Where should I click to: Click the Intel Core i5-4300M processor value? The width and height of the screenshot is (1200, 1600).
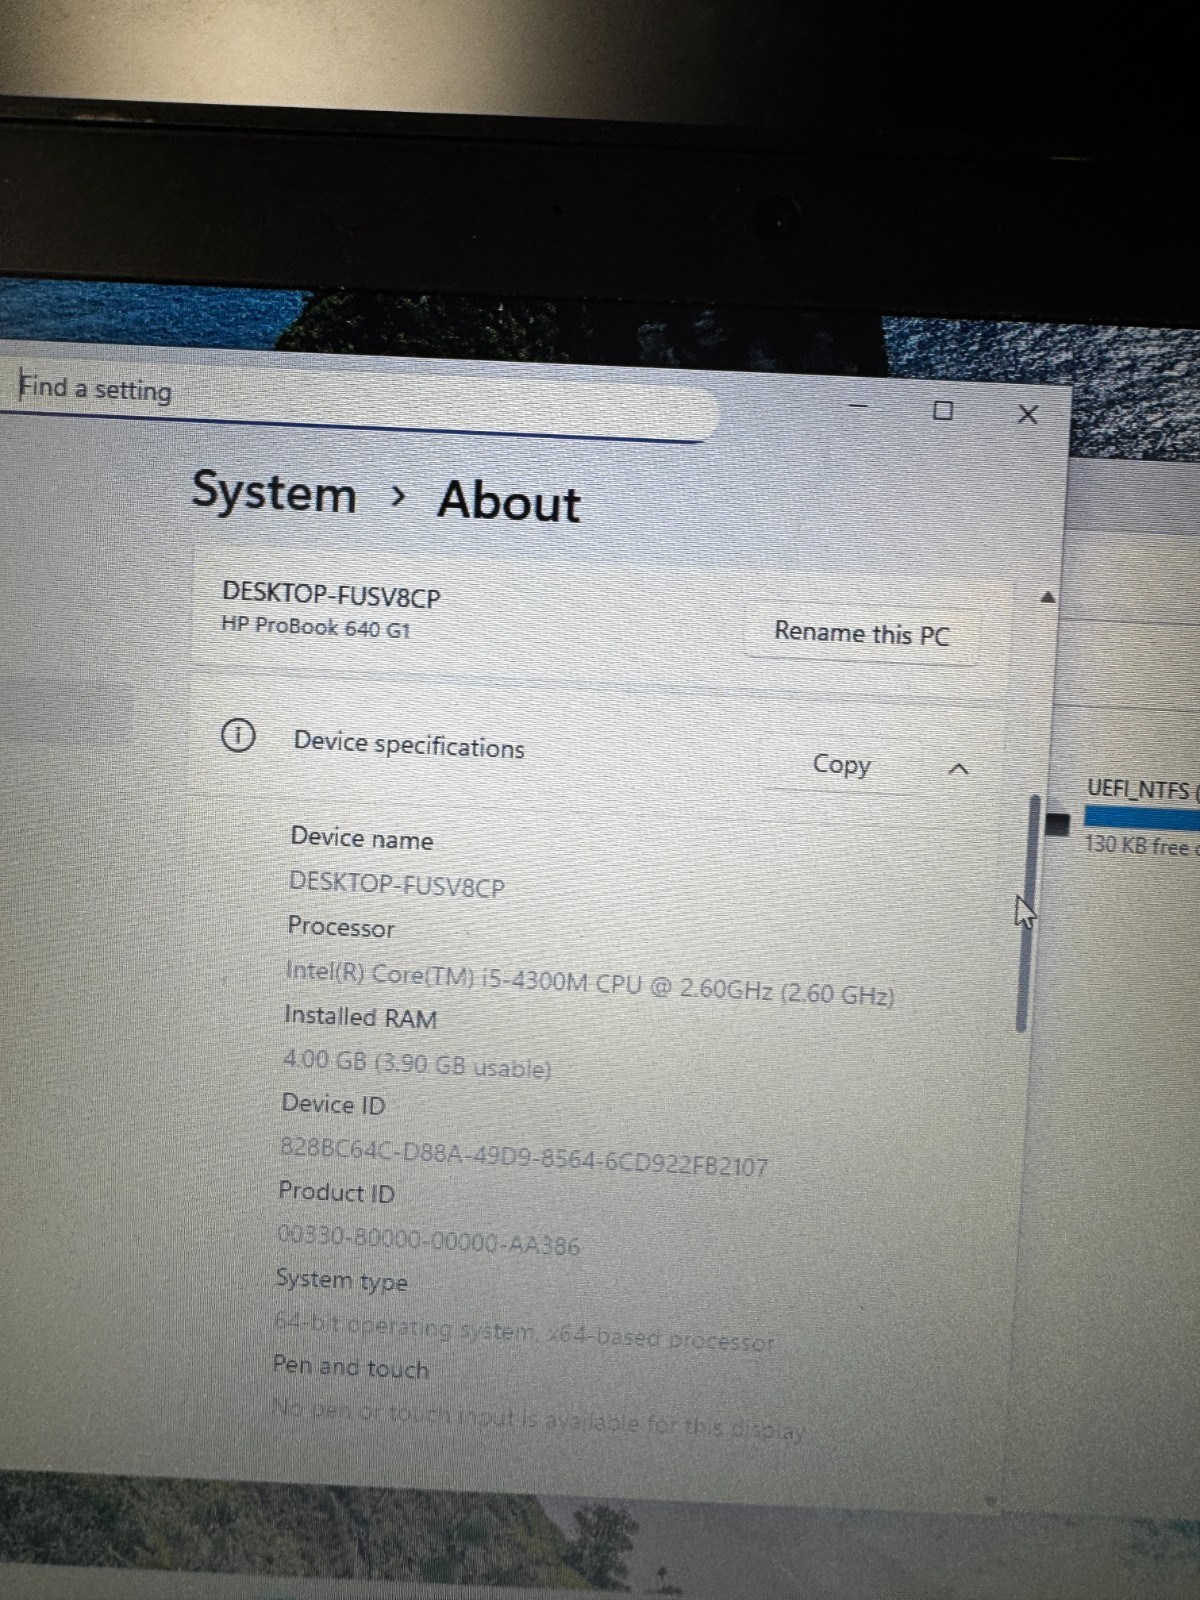(590, 984)
